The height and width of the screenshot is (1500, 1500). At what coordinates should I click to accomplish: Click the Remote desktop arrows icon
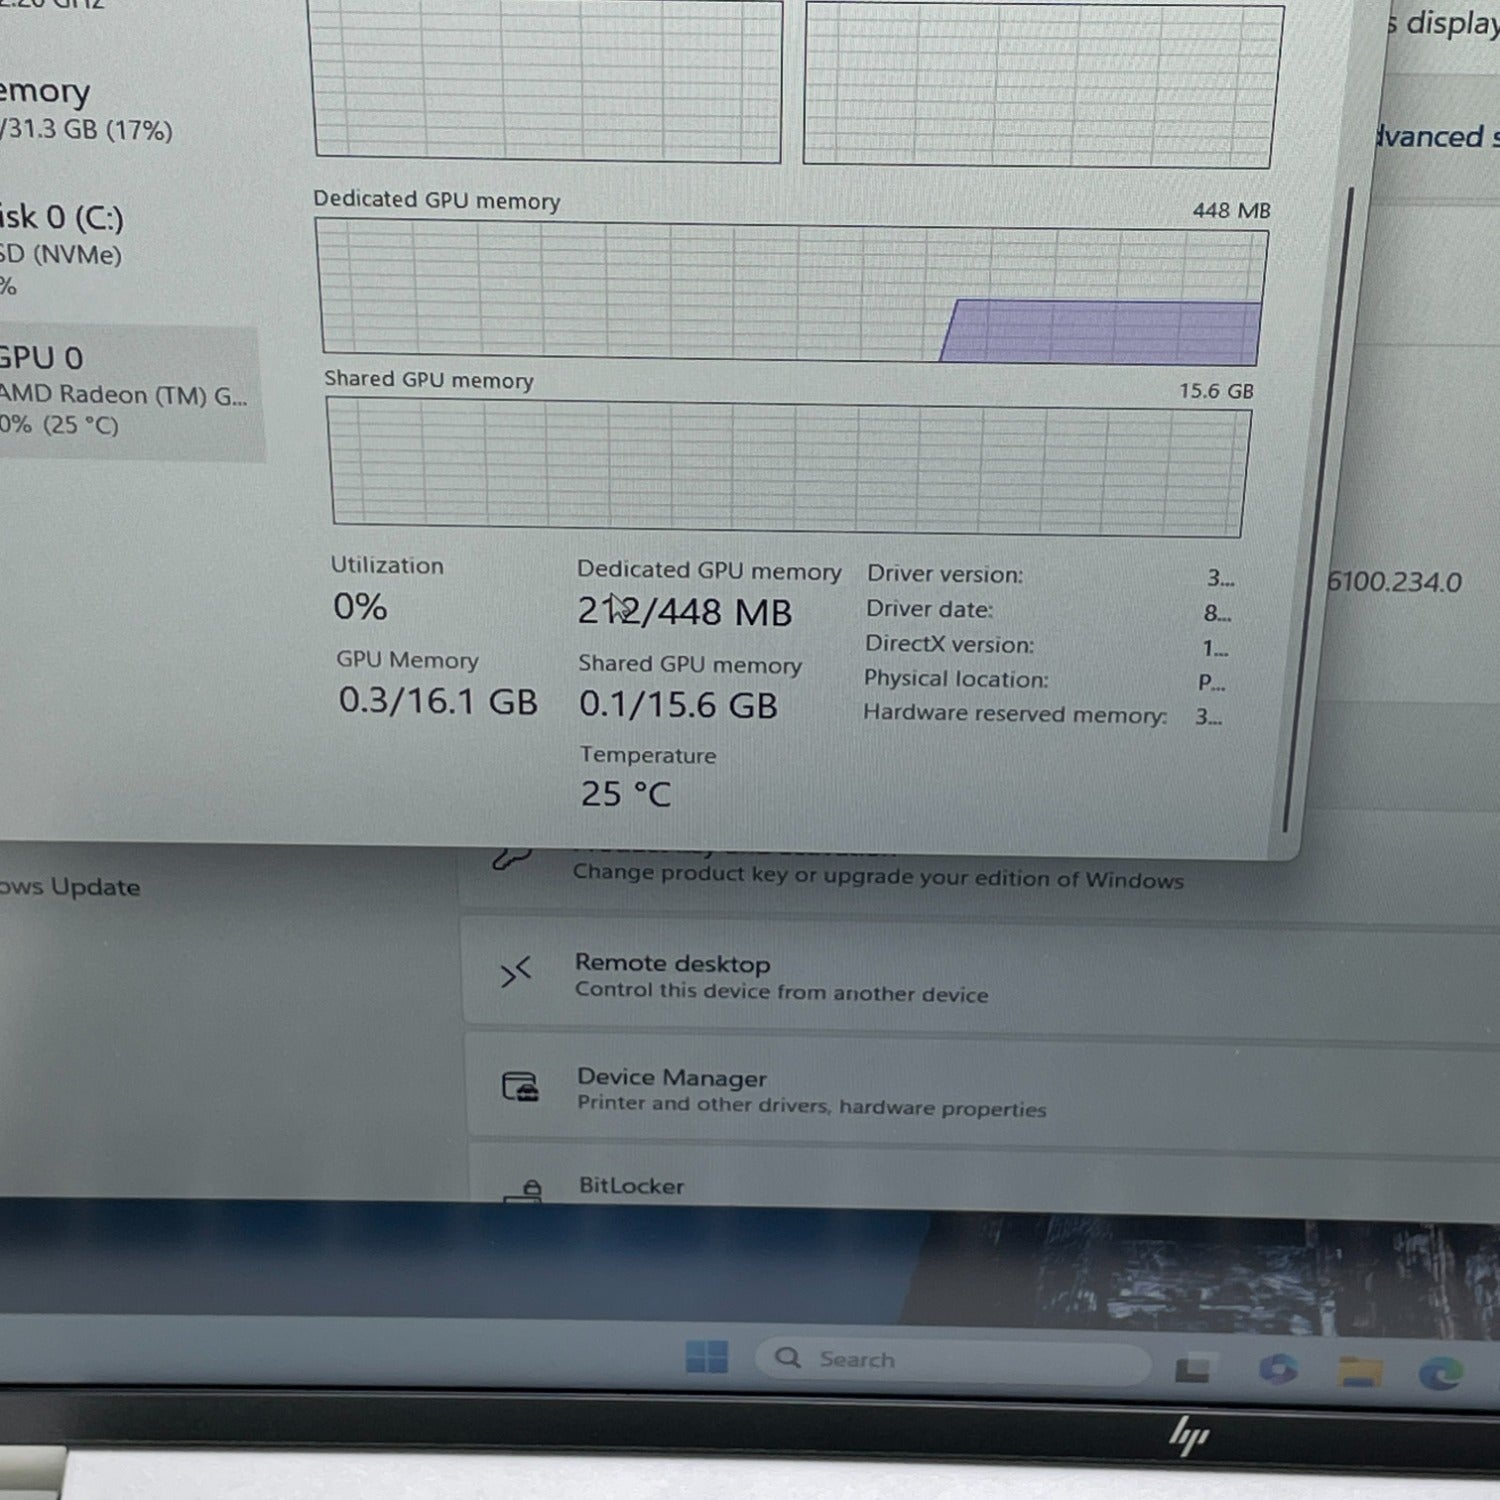(x=515, y=972)
